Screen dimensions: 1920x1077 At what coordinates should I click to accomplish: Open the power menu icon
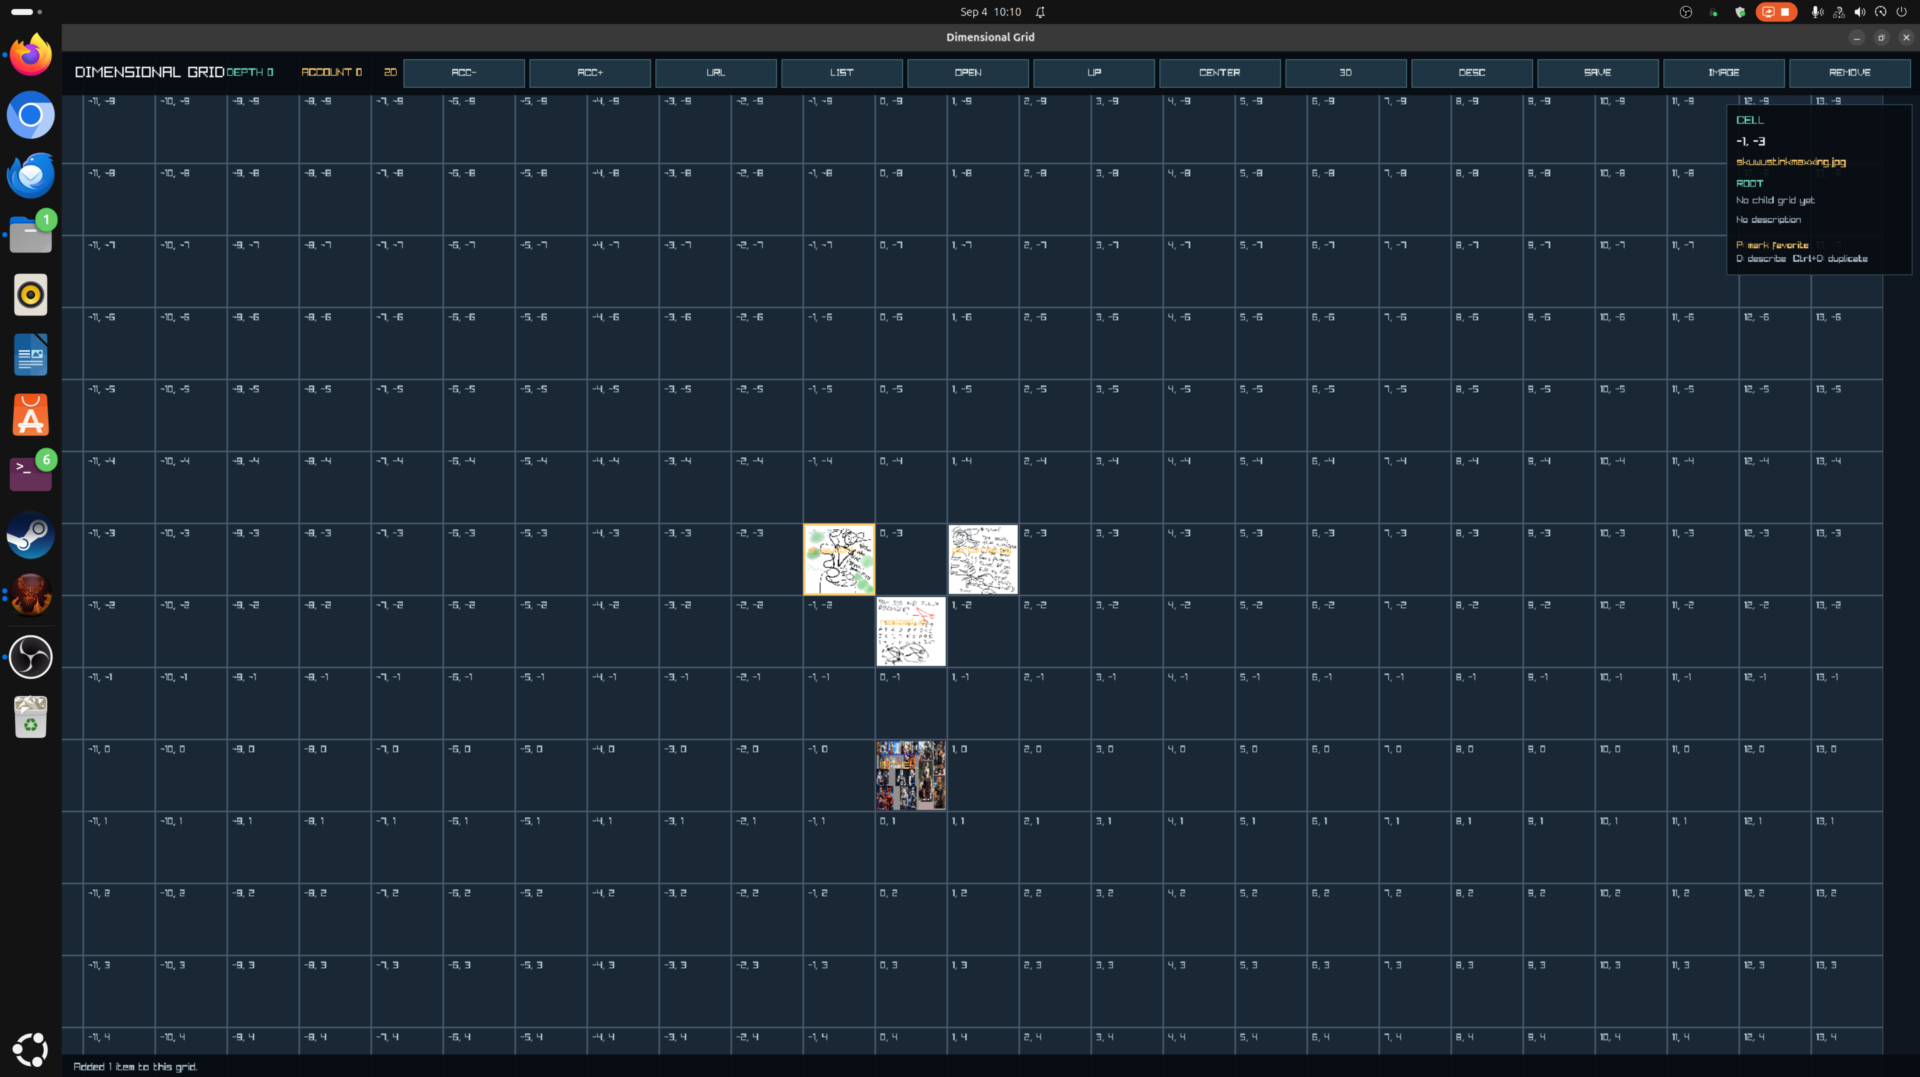pos(1901,12)
